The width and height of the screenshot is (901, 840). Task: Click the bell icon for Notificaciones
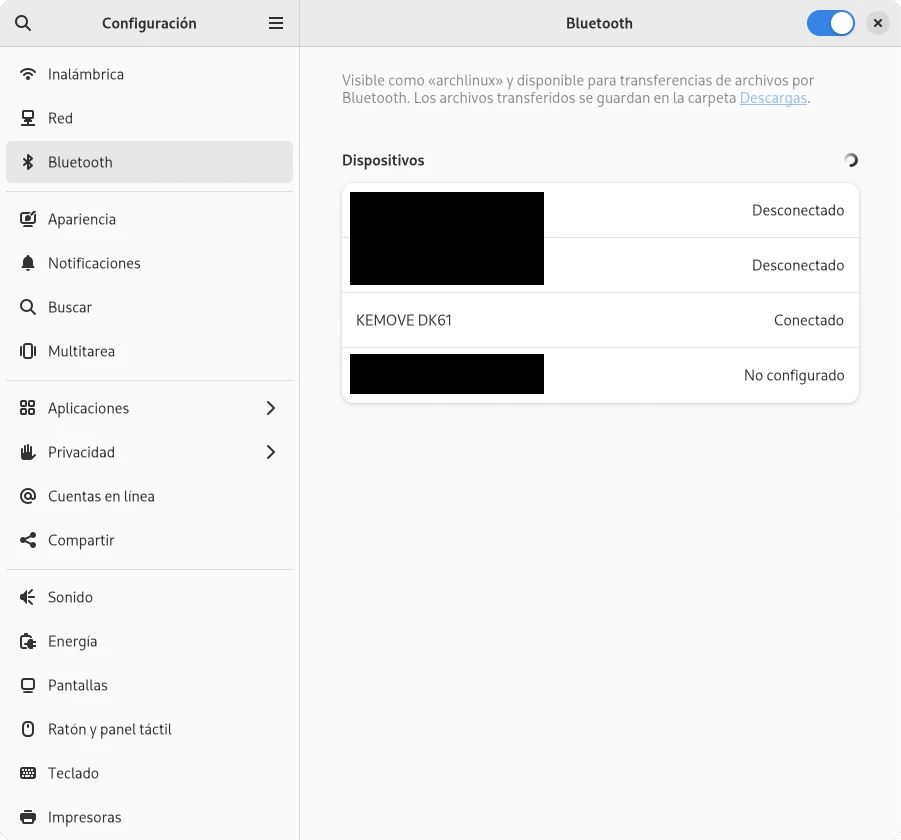tap(28, 263)
